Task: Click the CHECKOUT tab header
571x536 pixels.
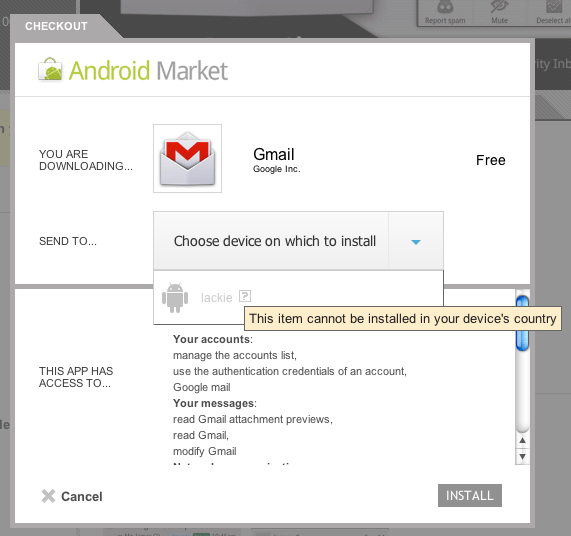Action: (x=56, y=26)
